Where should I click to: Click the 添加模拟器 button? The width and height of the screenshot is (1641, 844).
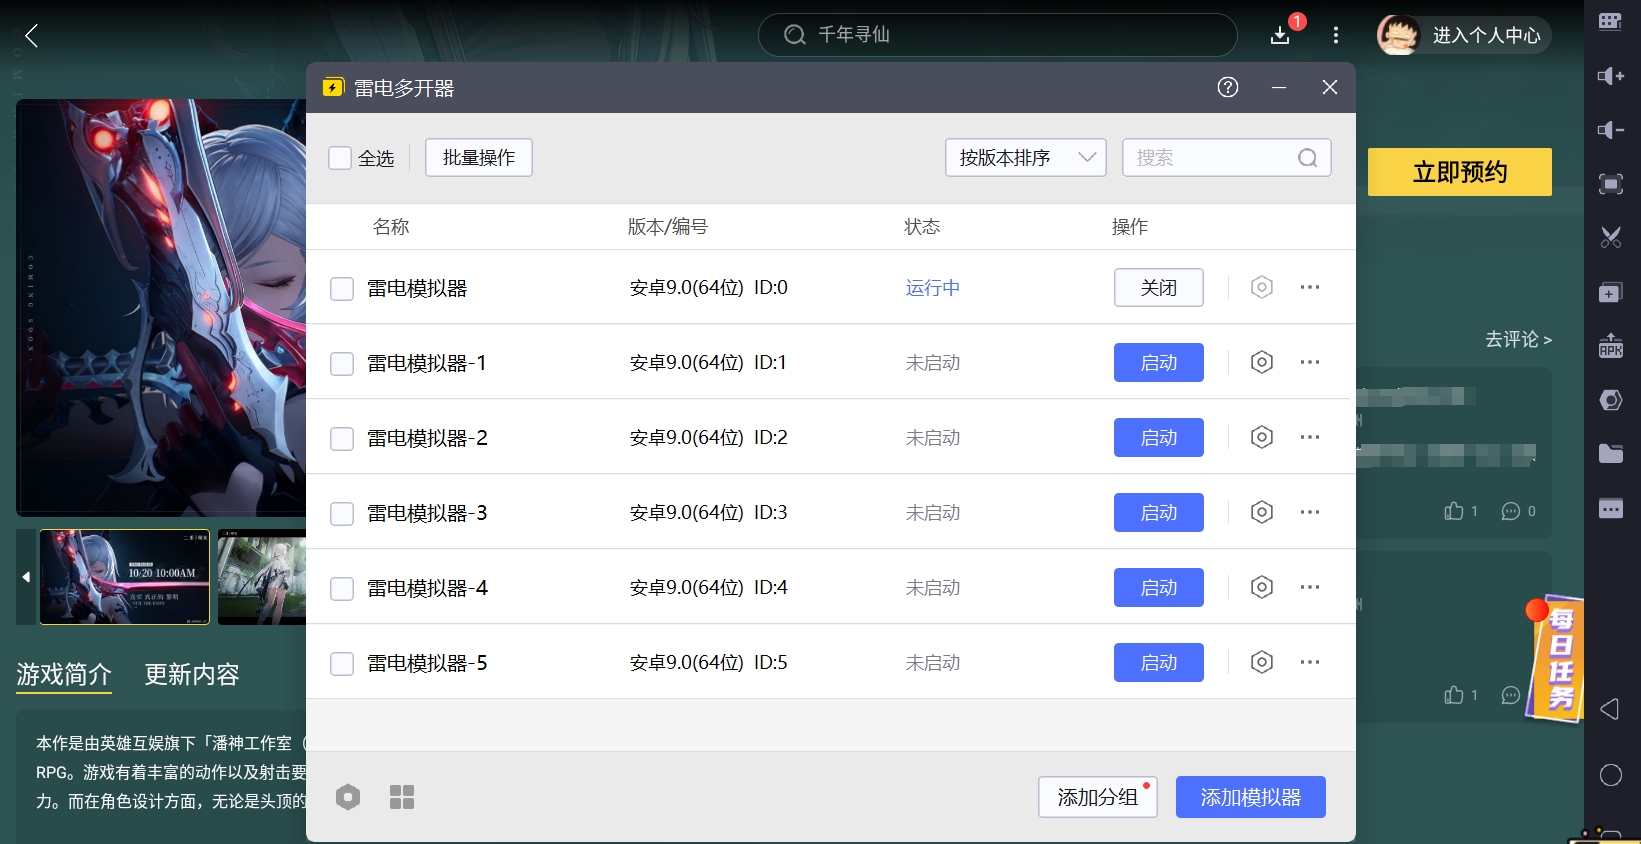click(x=1250, y=797)
